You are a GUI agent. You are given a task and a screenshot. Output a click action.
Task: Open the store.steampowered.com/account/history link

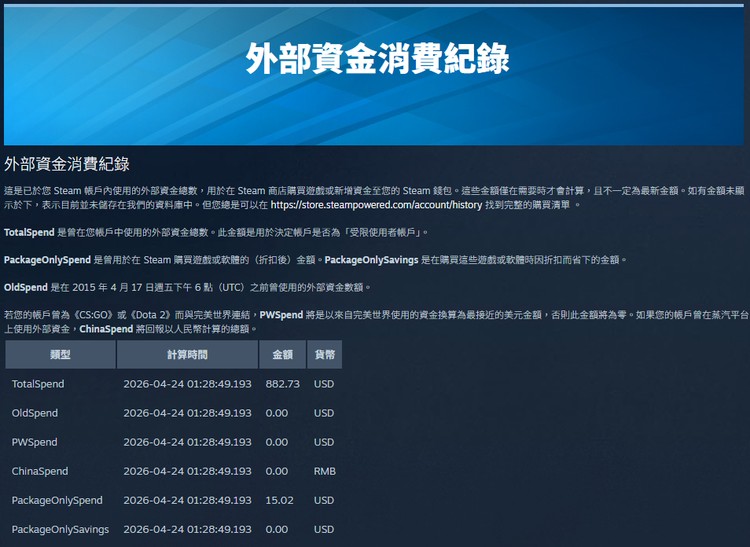tap(376, 205)
